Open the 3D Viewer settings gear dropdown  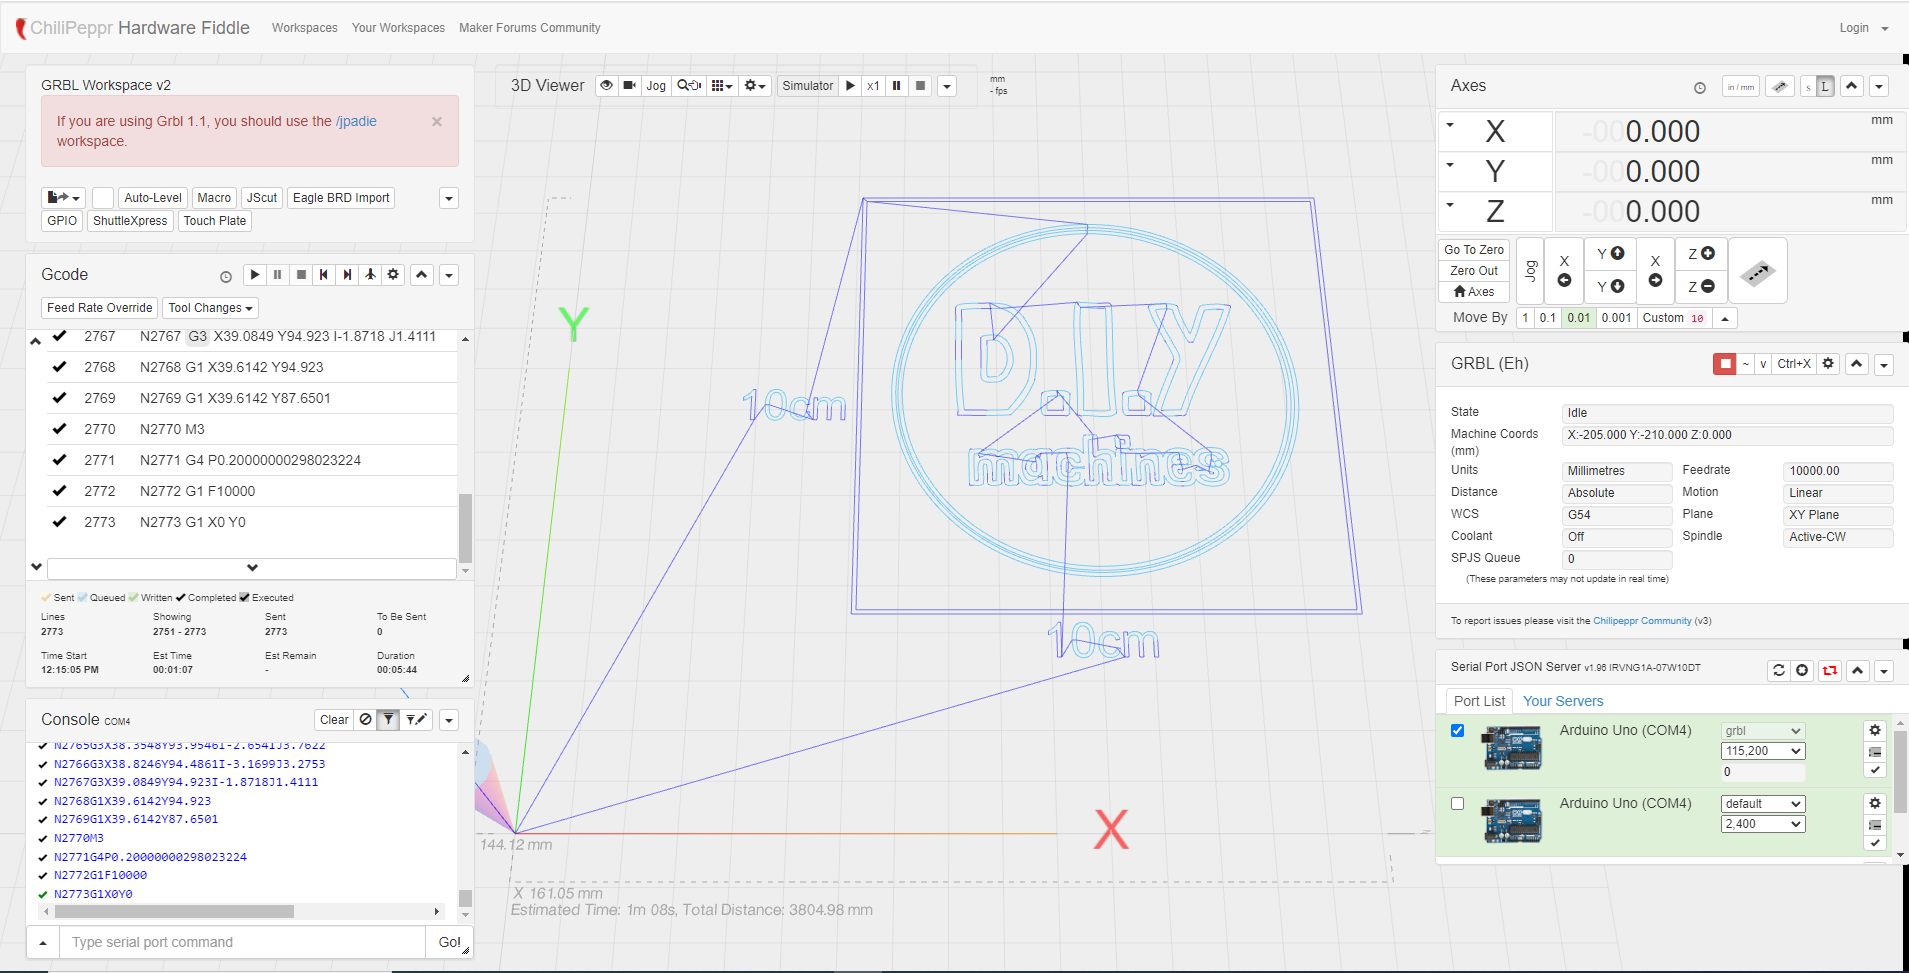coord(755,86)
